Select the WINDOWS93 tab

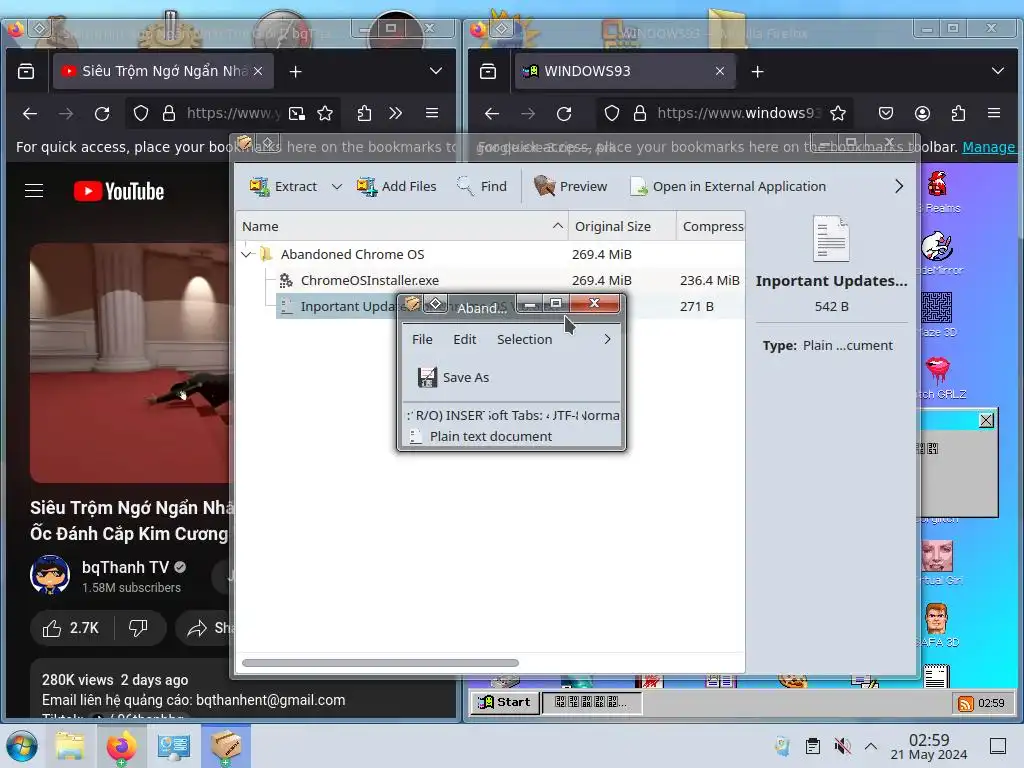point(626,71)
